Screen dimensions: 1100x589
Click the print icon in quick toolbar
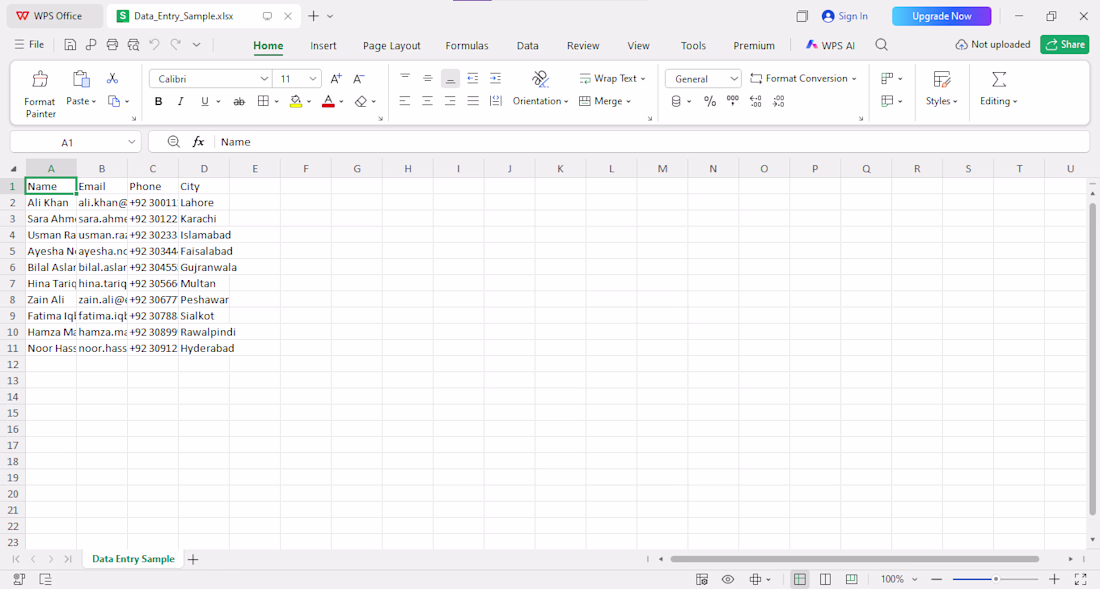(112, 45)
